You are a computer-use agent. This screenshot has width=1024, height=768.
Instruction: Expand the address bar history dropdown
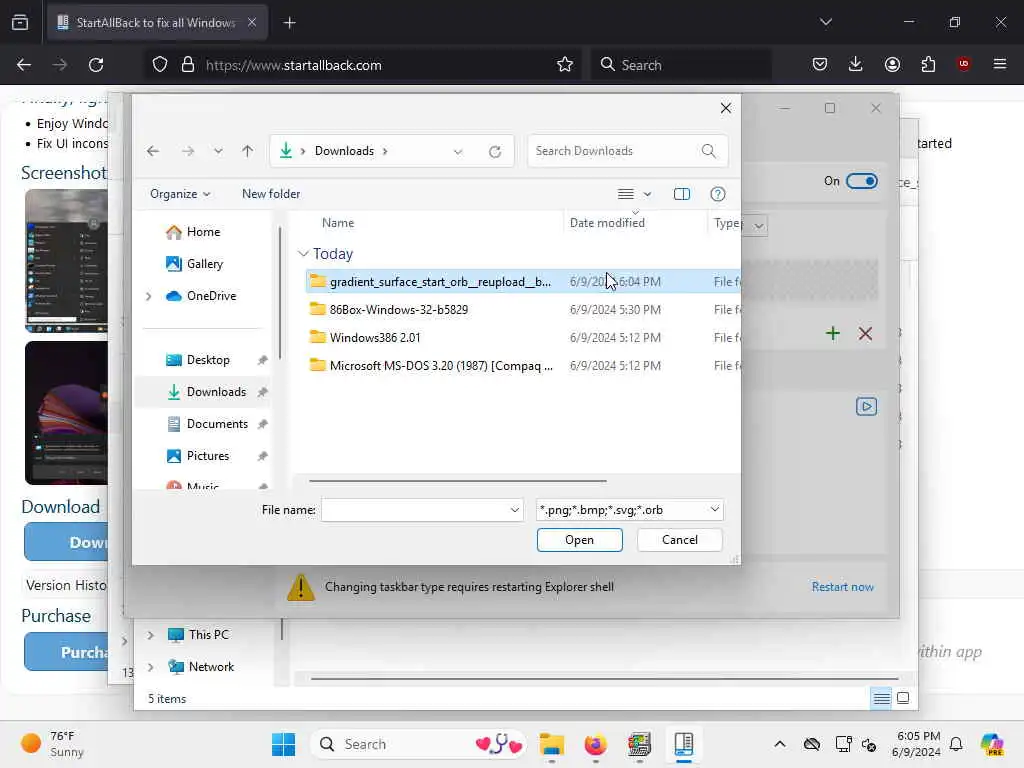click(x=458, y=152)
